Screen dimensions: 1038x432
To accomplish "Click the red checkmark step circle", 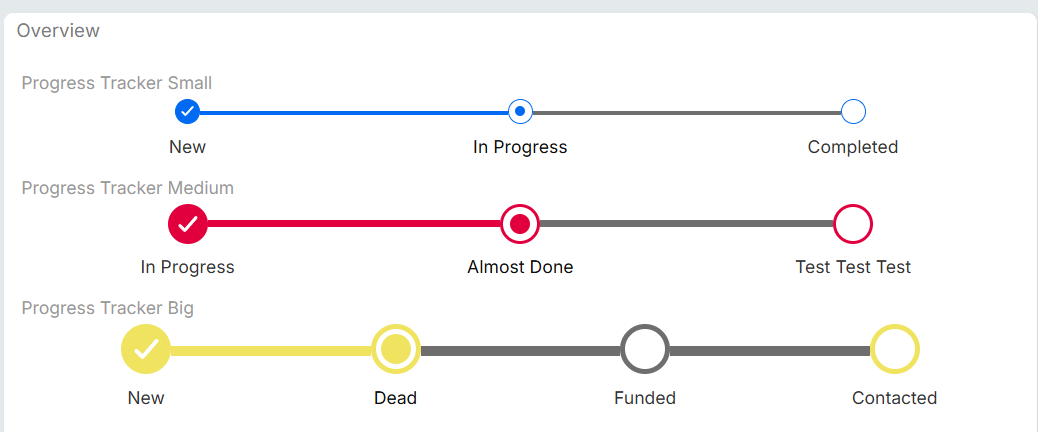I will tap(187, 224).
